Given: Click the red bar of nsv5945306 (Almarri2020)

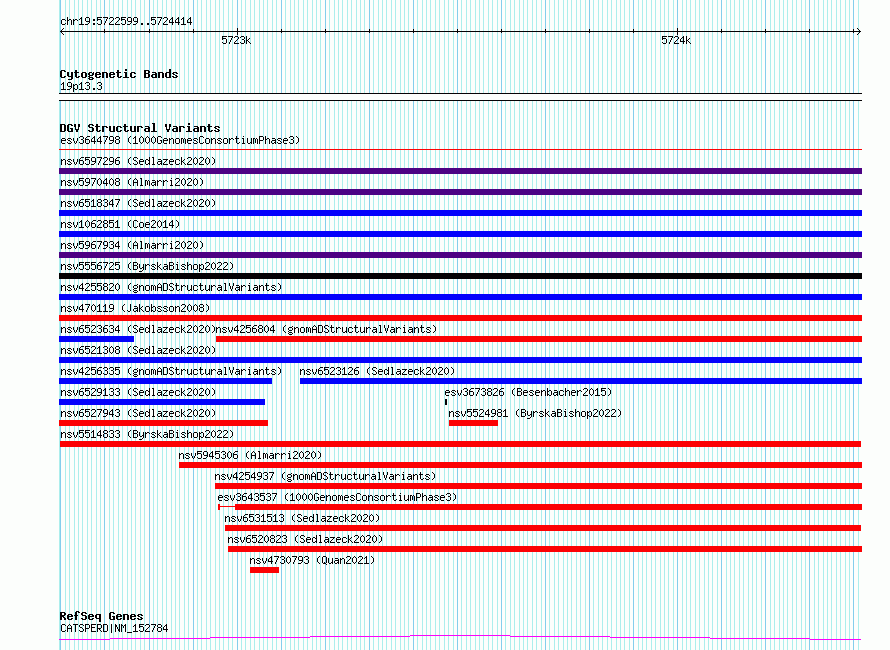Looking at the screenshot, I should [x=520, y=465].
